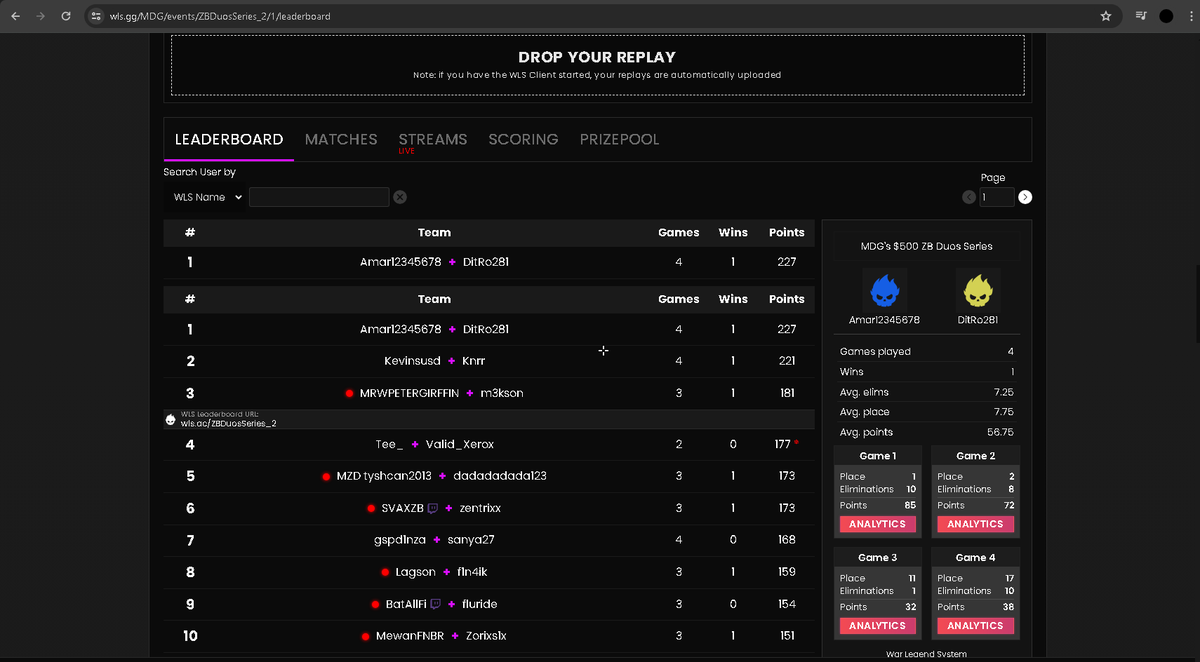Open the Scoring tab

523,139
